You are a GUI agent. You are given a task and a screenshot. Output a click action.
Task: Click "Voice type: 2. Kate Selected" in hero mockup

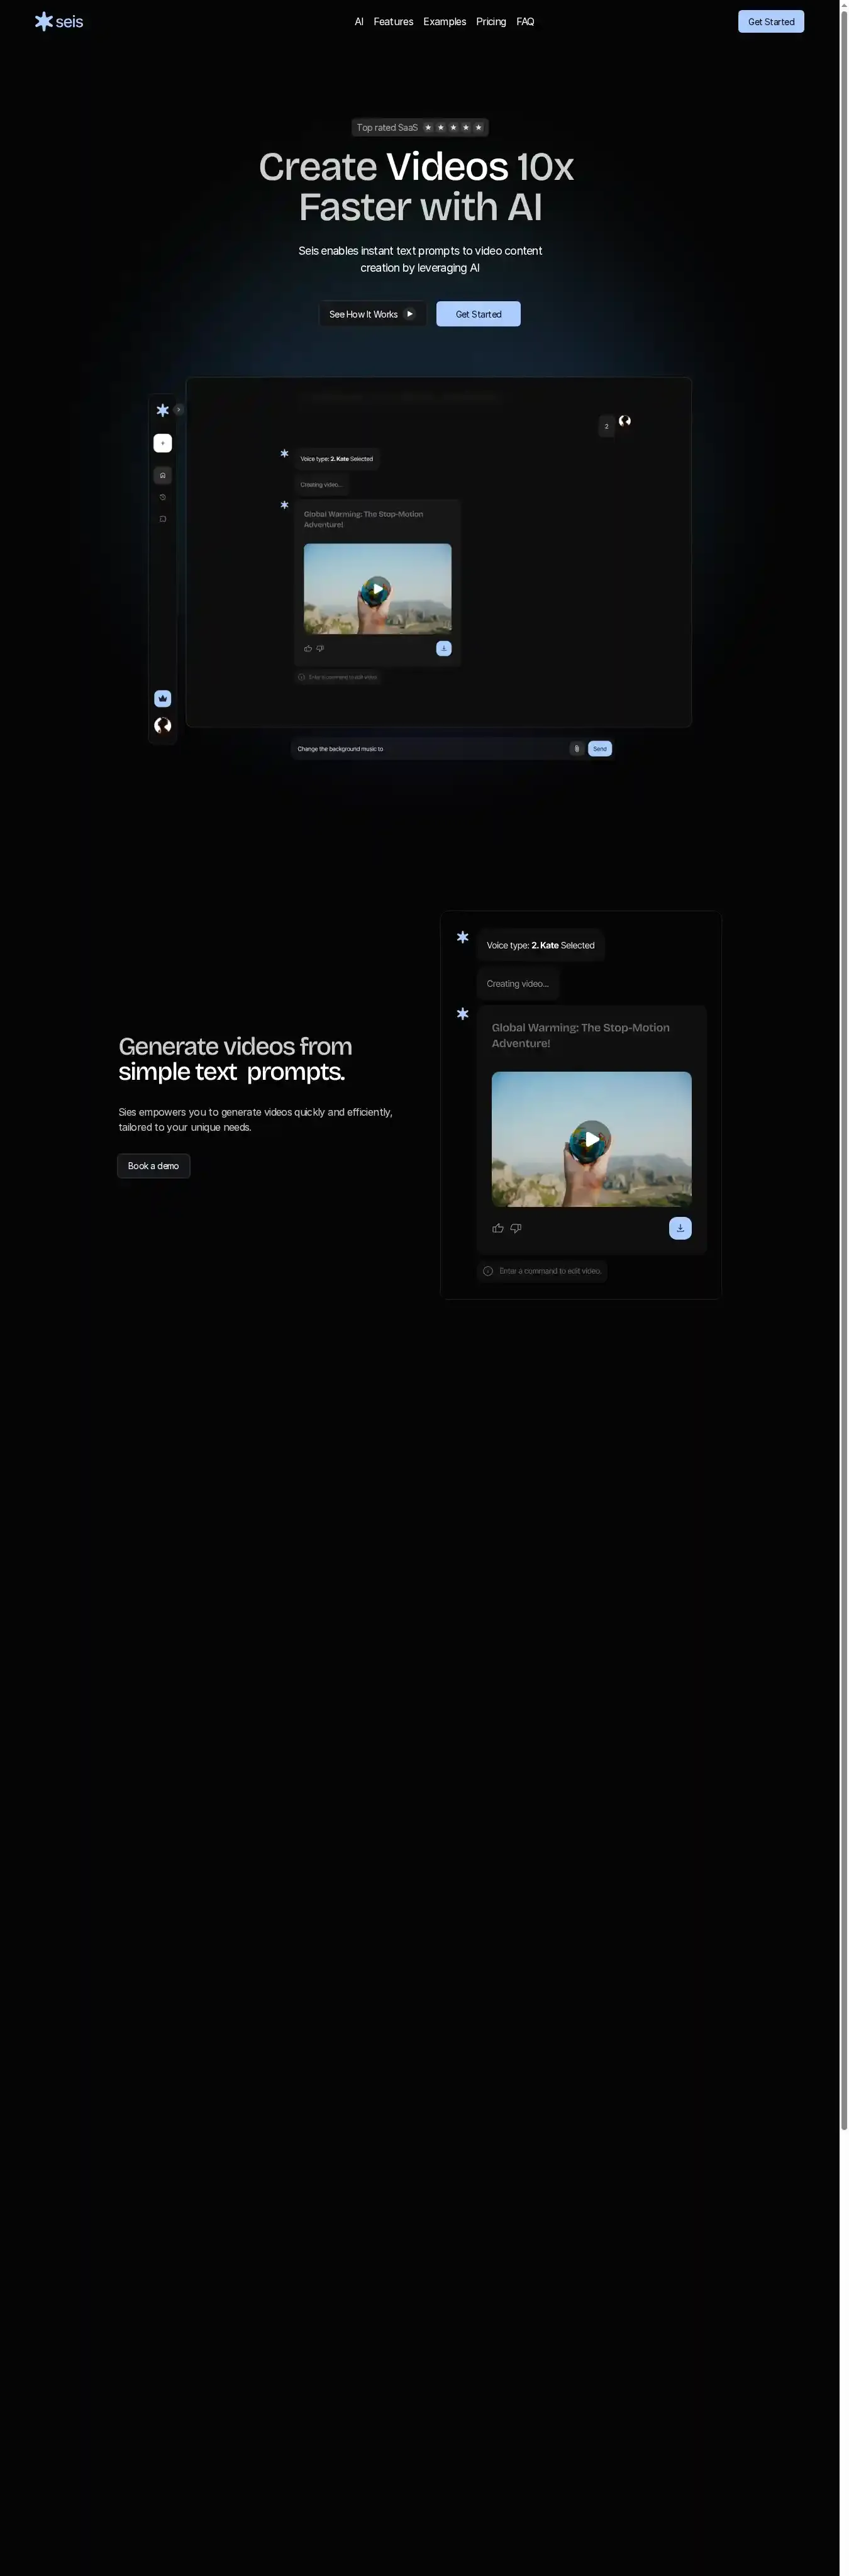click(337, 459)
